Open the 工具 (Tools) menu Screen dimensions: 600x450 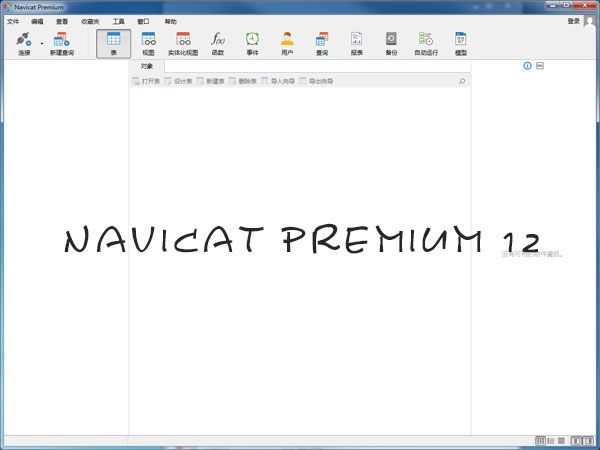[118, 21]
